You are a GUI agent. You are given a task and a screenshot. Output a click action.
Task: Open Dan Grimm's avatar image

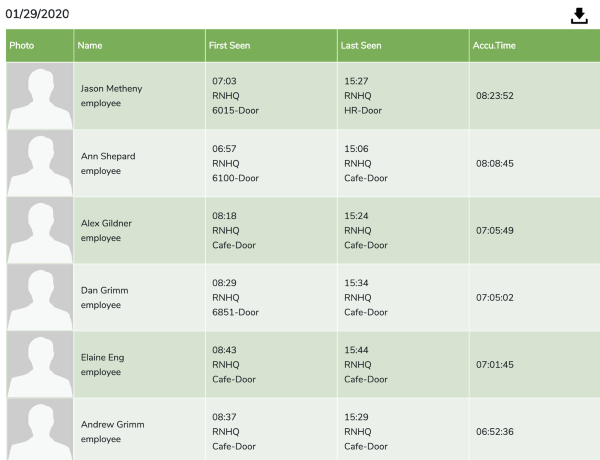point(40,297)
